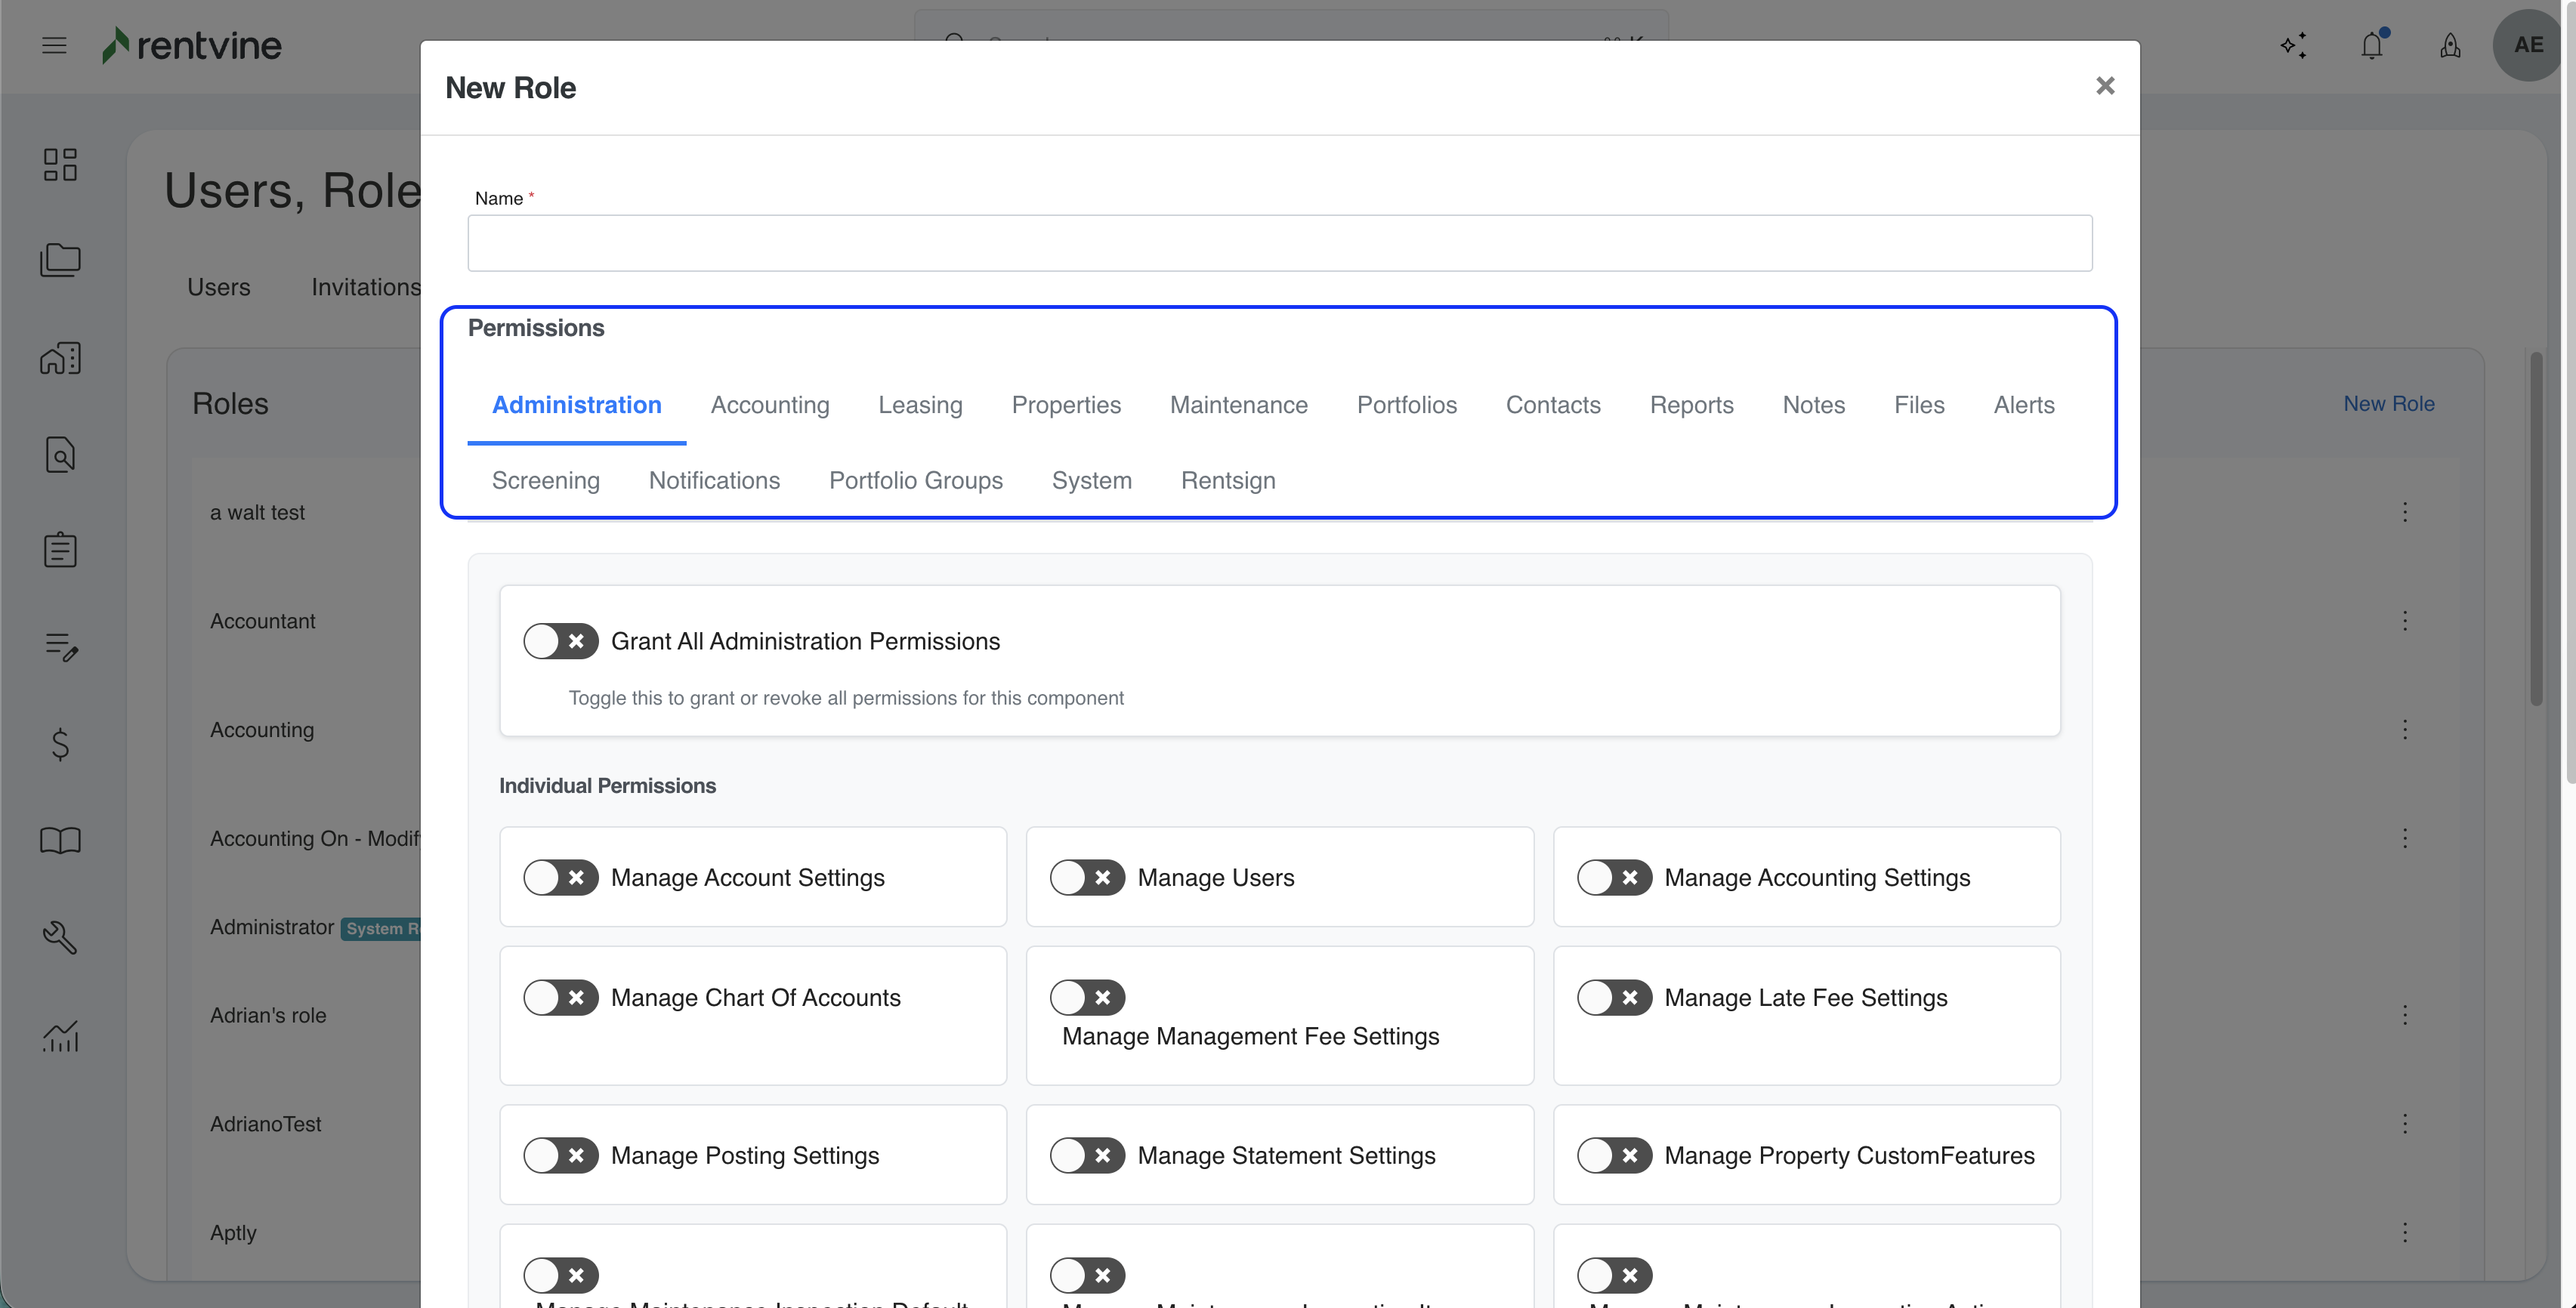Click the open book sidebar icon
The width and height of the screenshot is (2576, 1308).
pyautogui.click(x=60, y=840)
